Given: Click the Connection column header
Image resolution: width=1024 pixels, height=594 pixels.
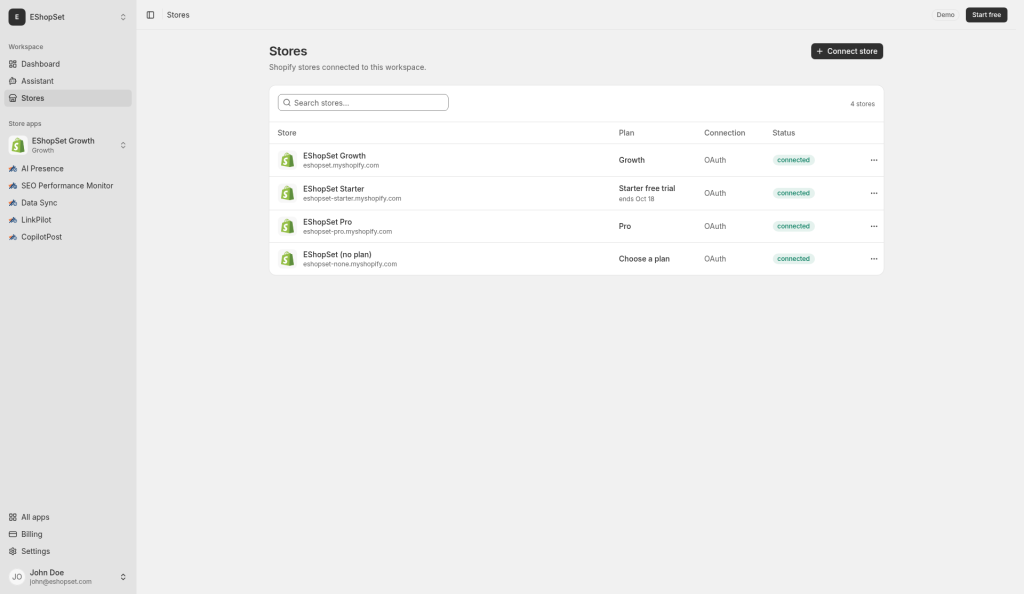Looking at the screenshot, I should tap(724, 133).
